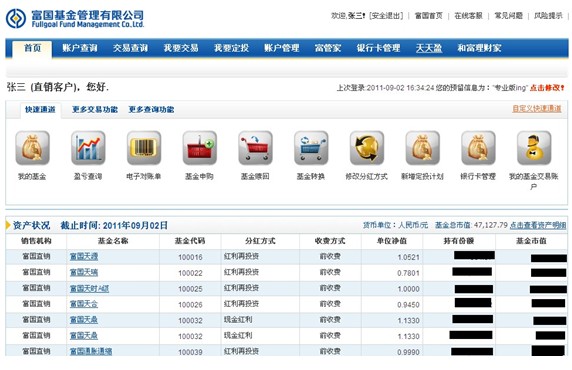Open the 交易查询 menu
572x370 pixels.
[x=130, y=48]
